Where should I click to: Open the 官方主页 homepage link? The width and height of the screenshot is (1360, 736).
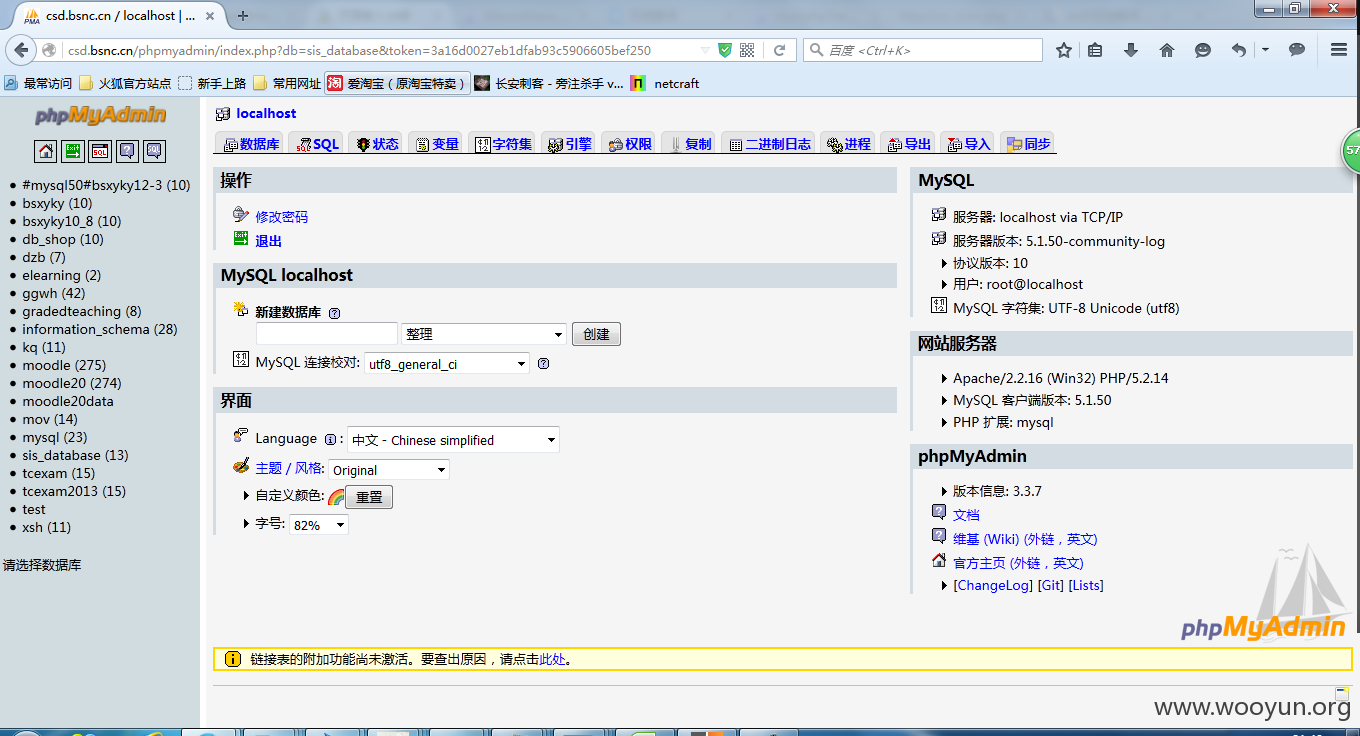click(1018, 563)
